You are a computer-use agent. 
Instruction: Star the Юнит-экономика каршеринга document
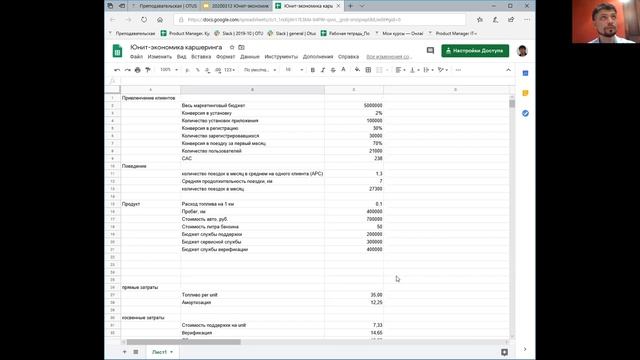[x=232, y=47]
